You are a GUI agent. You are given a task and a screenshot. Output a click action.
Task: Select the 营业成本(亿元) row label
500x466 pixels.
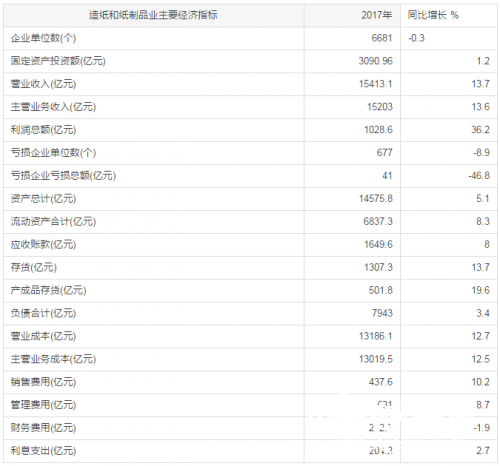43,336
